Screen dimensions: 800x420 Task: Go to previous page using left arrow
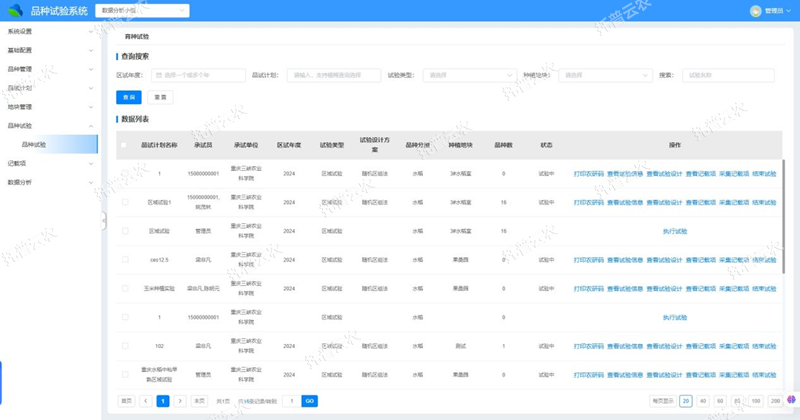coord(145,401)
